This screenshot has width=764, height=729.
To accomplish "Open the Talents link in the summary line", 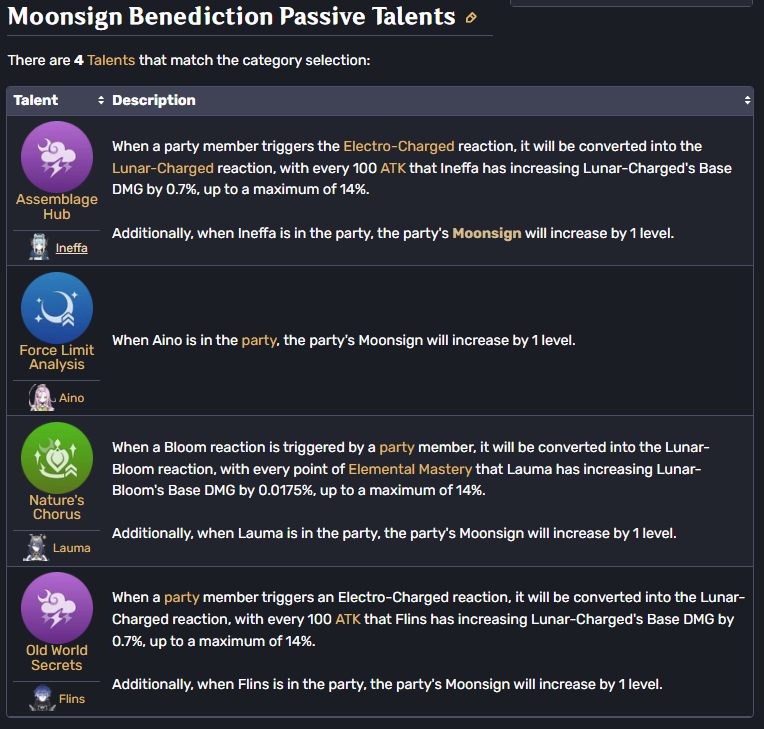I will (x=111, y=60).
